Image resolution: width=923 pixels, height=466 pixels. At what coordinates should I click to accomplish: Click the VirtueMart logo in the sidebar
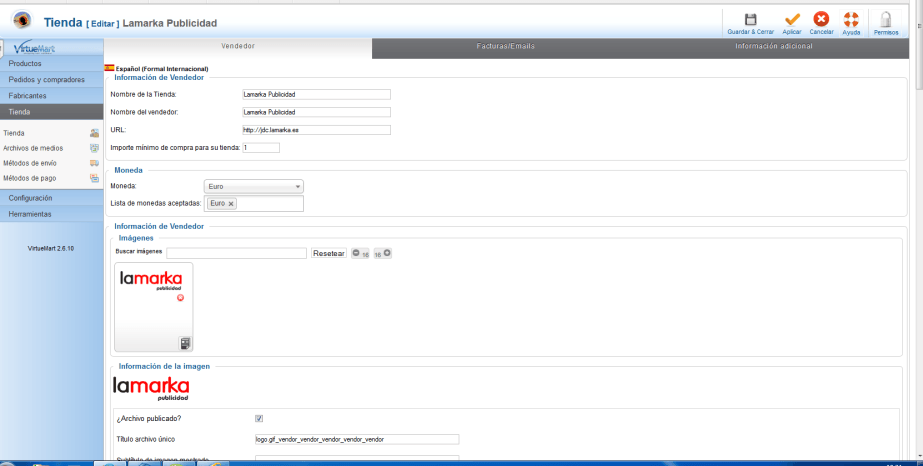coord(35,48)
